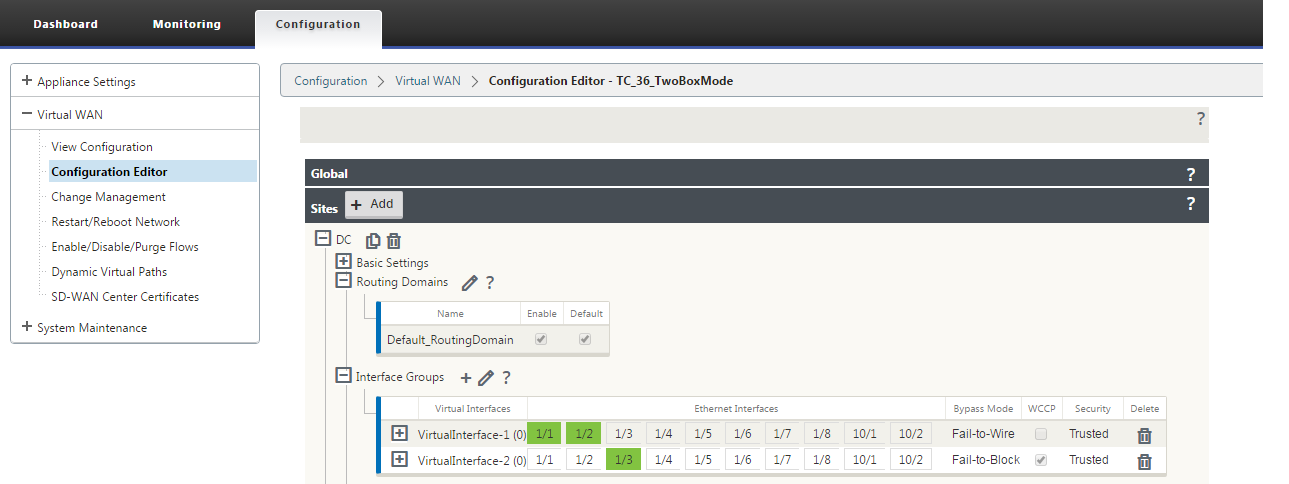Toggle WCCP checkbox for VirtualInterface-2
The height and width of the screenshot is (484, 1289).
click(1042, 460)
